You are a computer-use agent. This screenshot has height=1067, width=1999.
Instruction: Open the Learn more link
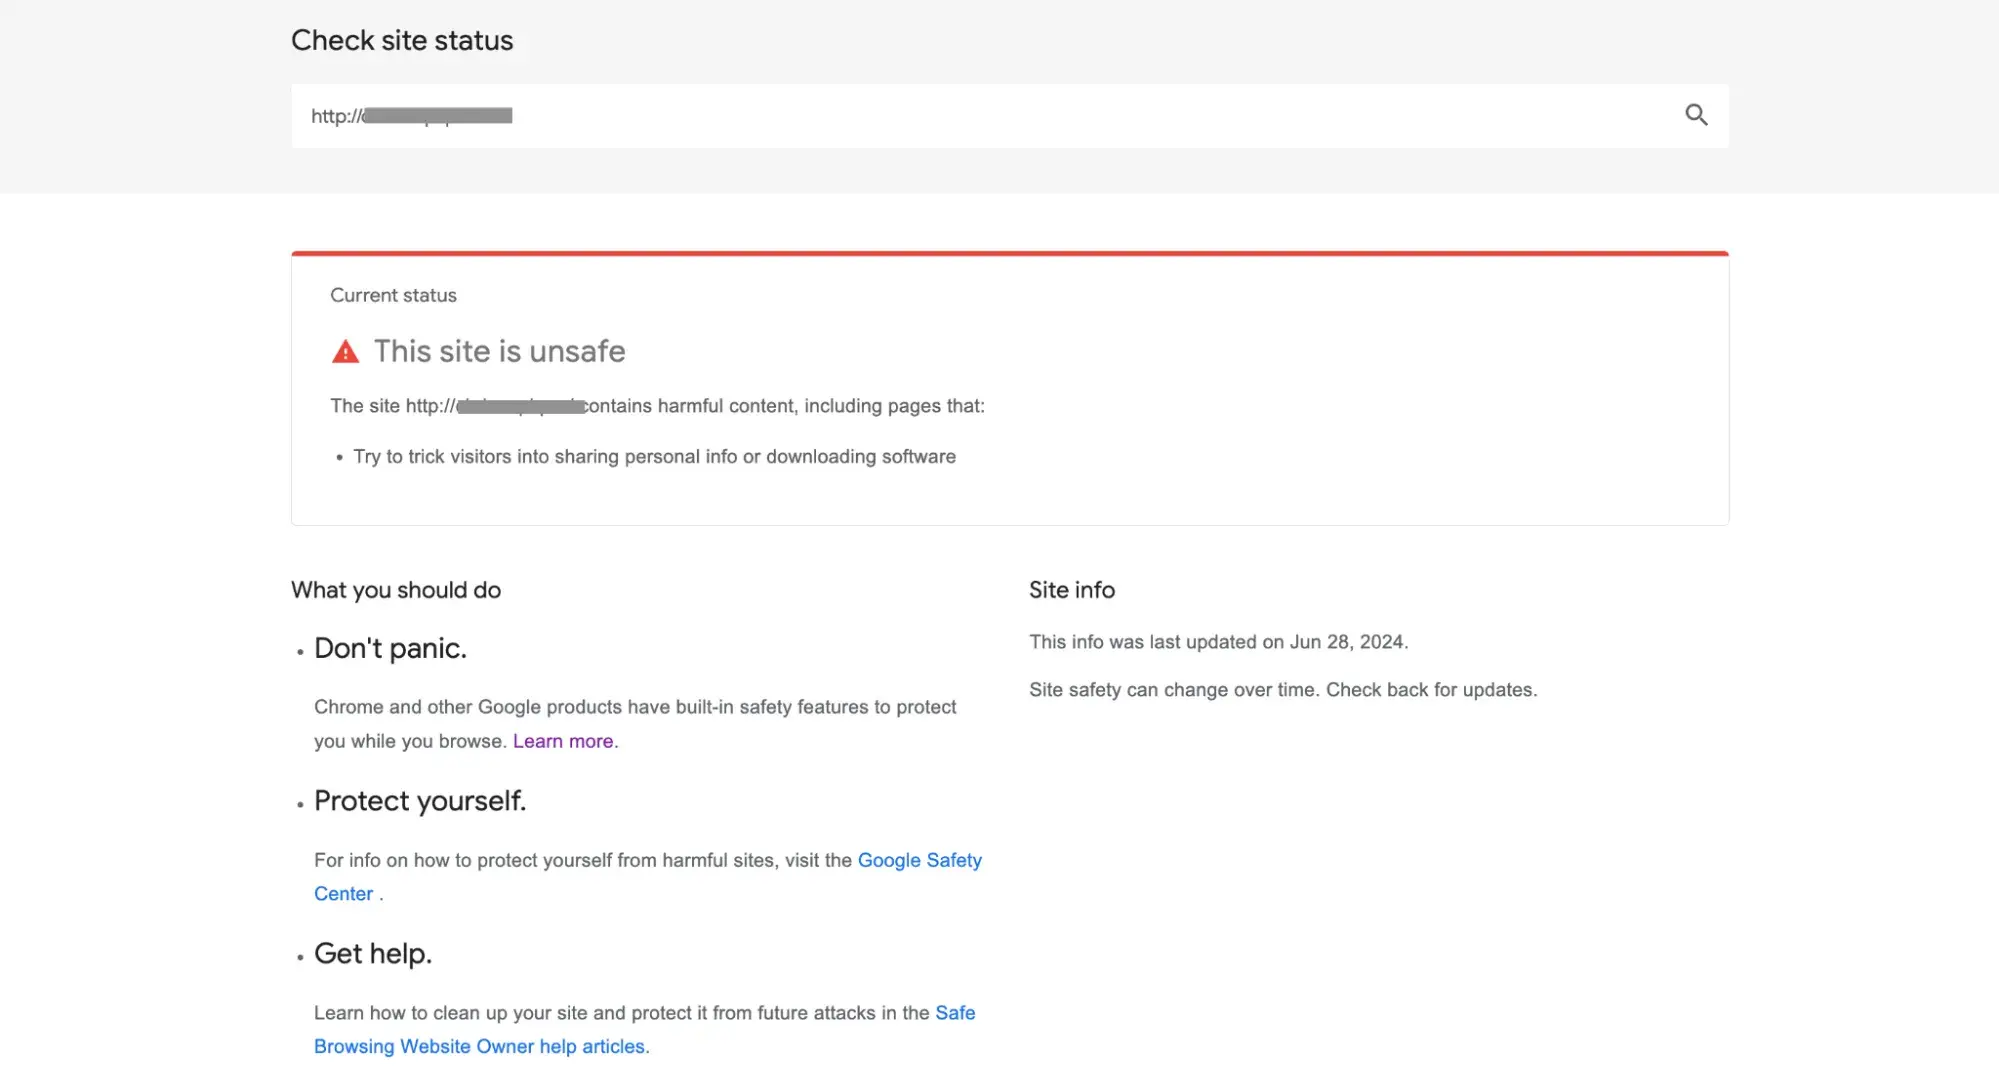563,741
